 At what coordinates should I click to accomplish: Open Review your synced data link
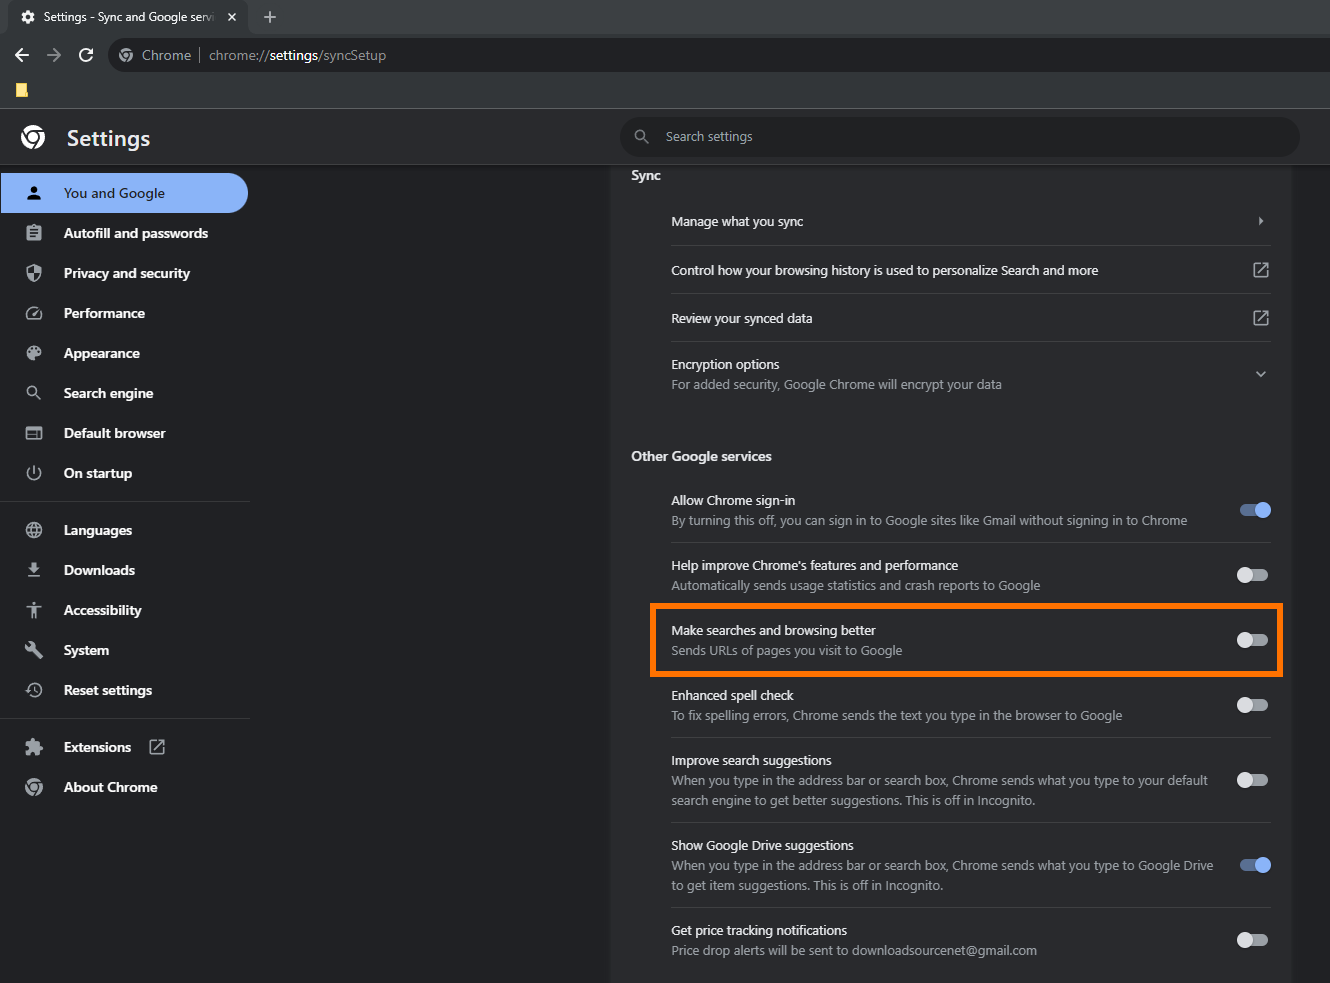(x=971, y=318)
